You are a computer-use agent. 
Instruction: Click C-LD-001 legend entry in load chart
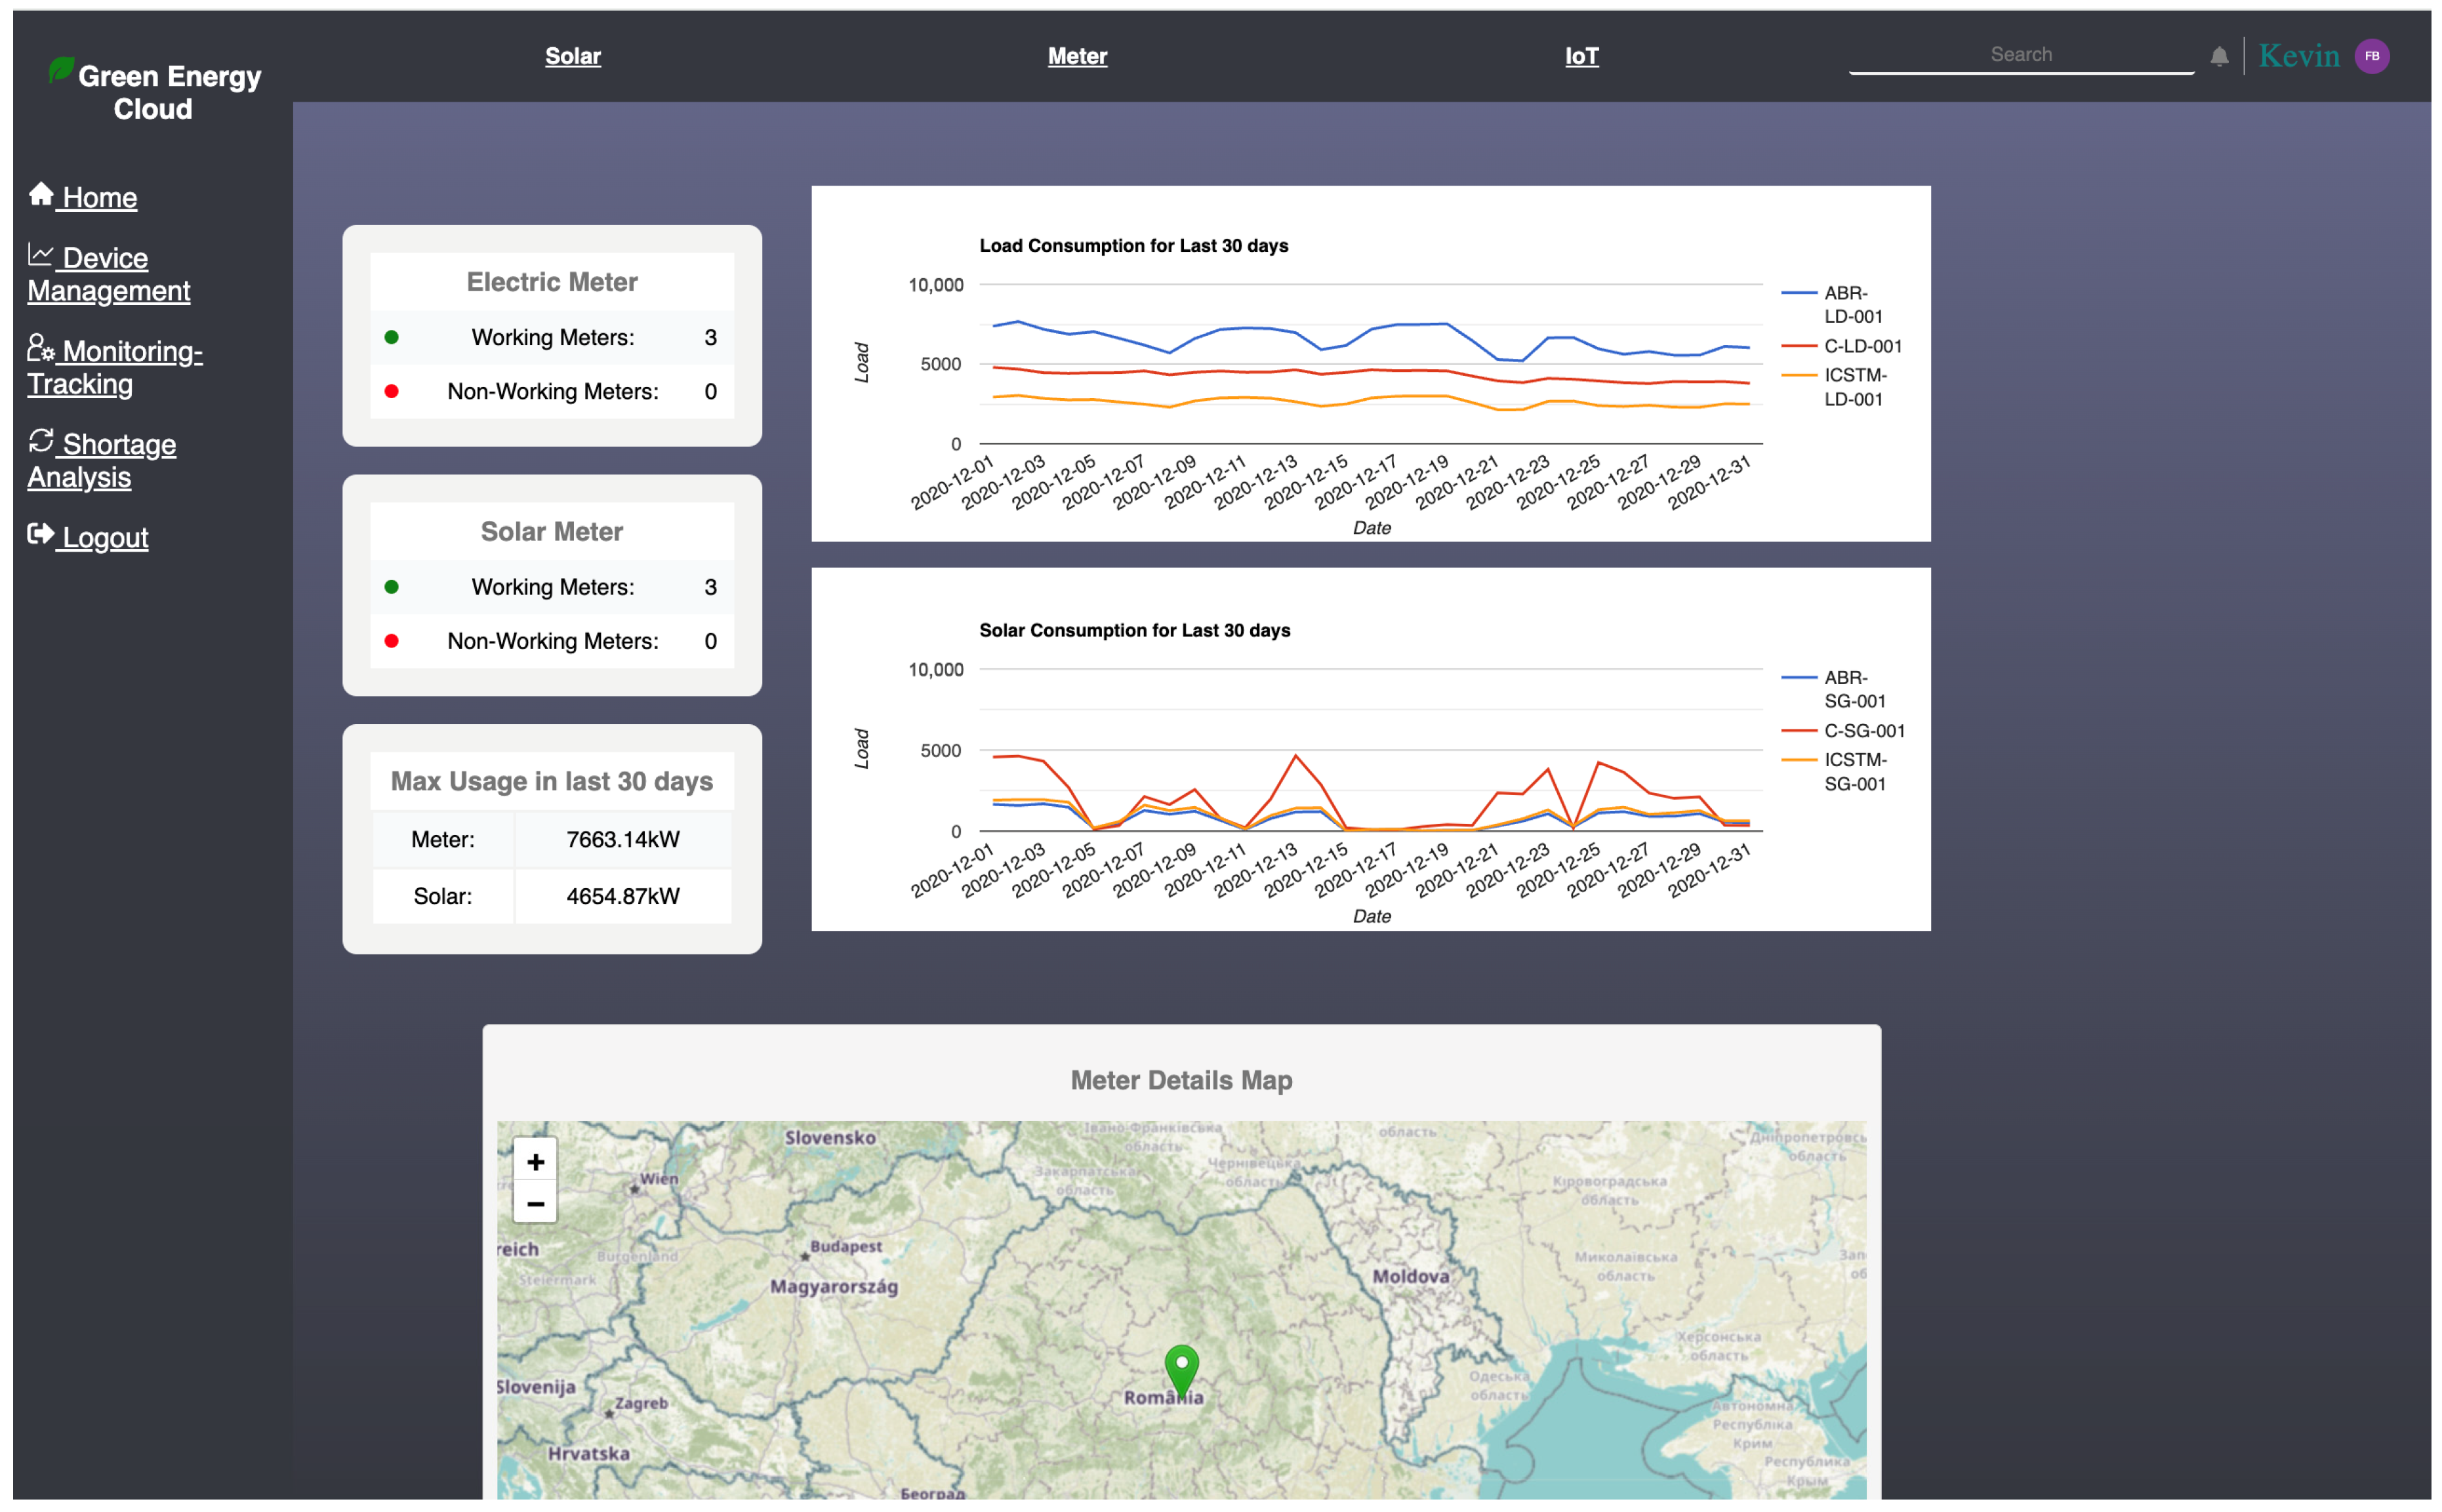pyautogui.click(x=1841, y=346)
